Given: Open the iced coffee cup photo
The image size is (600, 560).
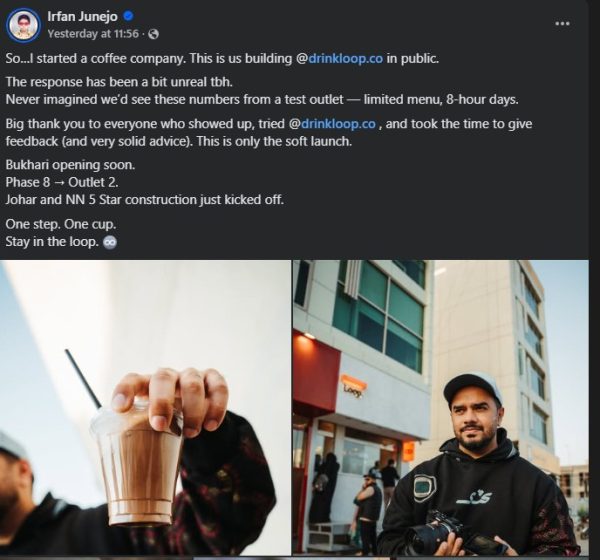Looking at the screenshot, I should (x=145, y=408).
